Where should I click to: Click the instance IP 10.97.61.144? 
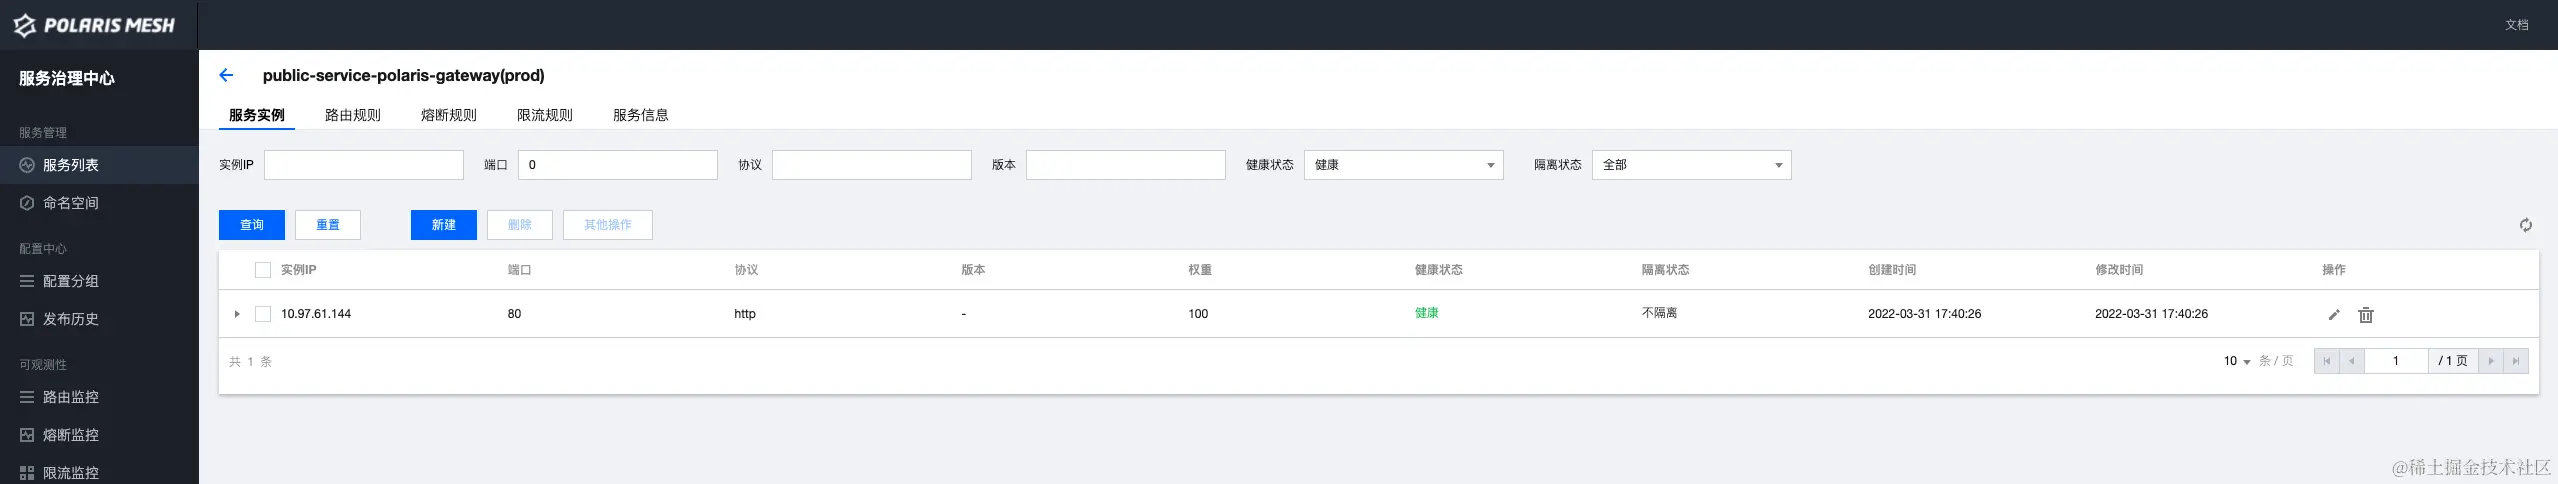coord(316,314)
